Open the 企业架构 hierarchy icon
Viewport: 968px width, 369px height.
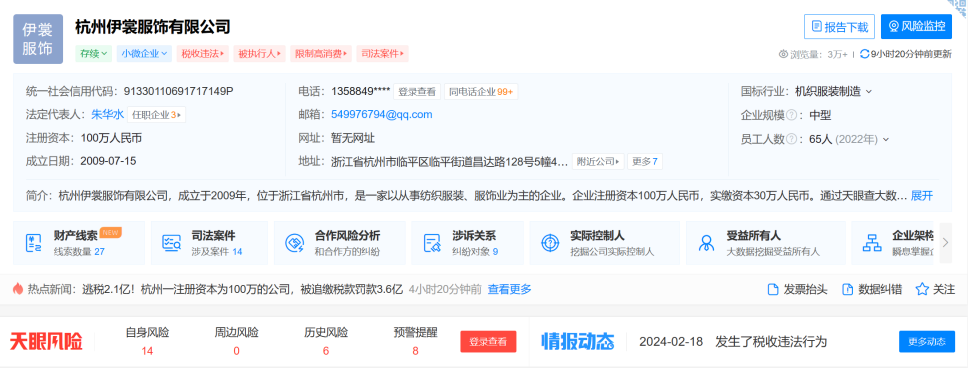pyautogui.click(x=871, y=243)
